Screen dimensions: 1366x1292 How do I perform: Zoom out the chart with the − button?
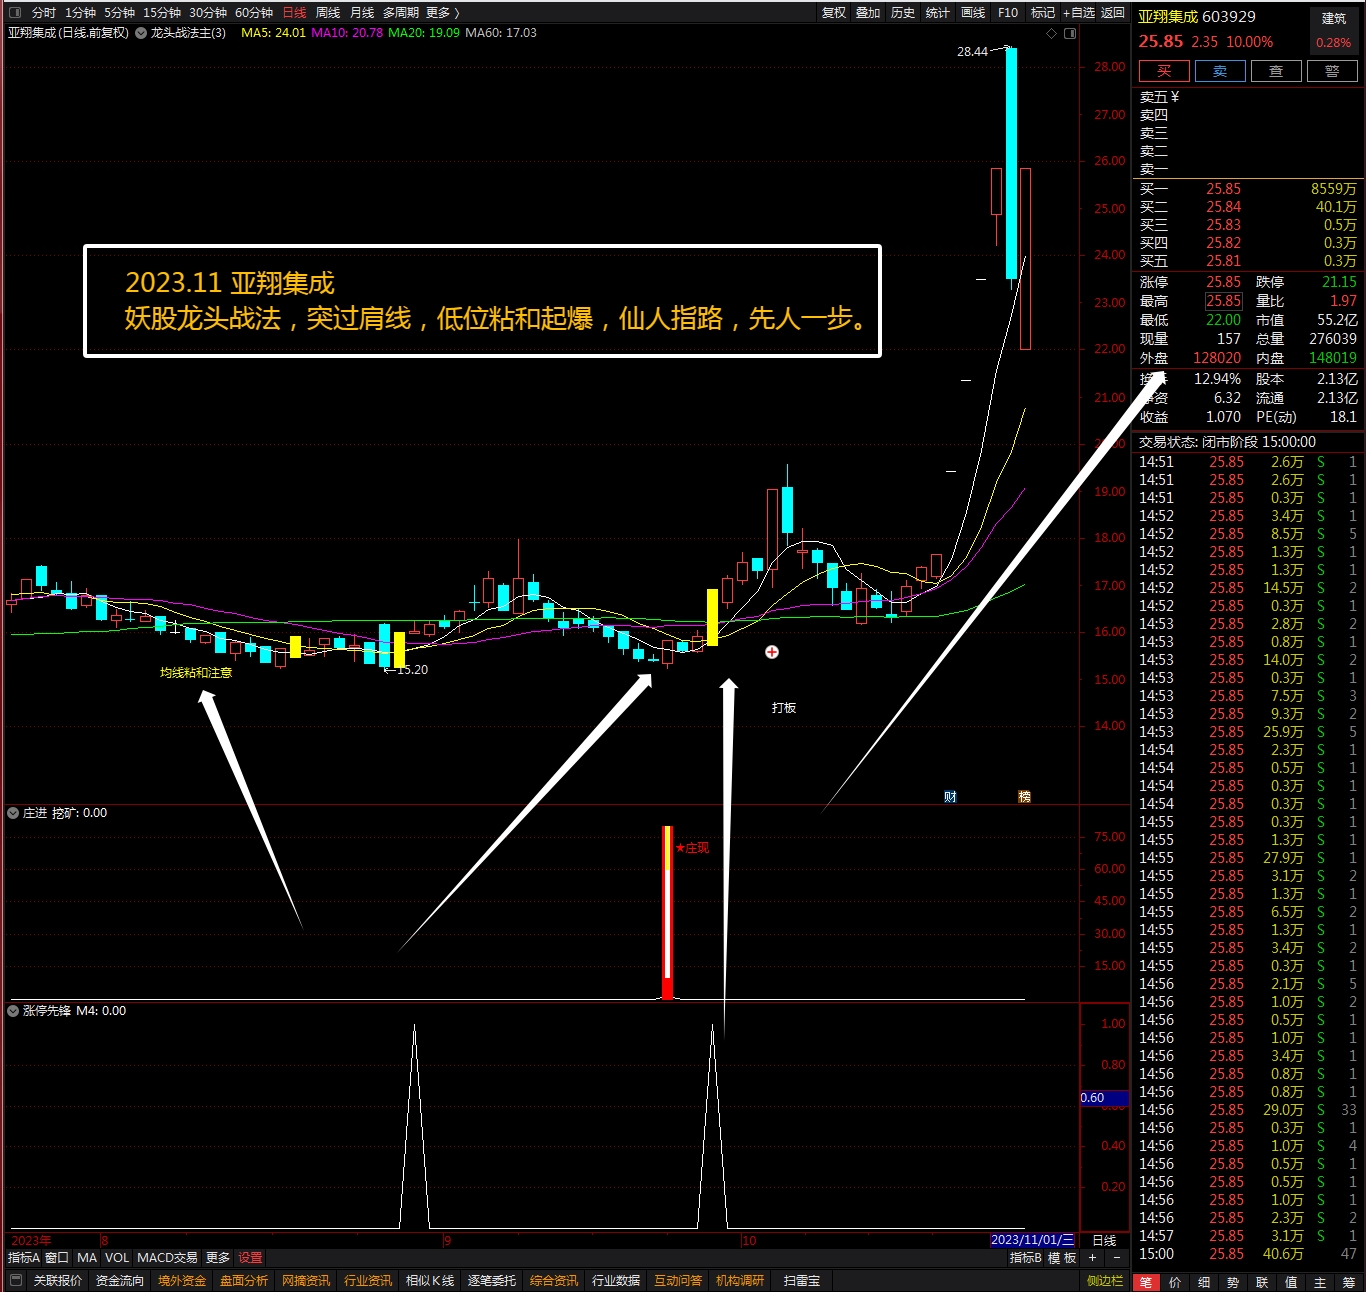point(1117,1258)
